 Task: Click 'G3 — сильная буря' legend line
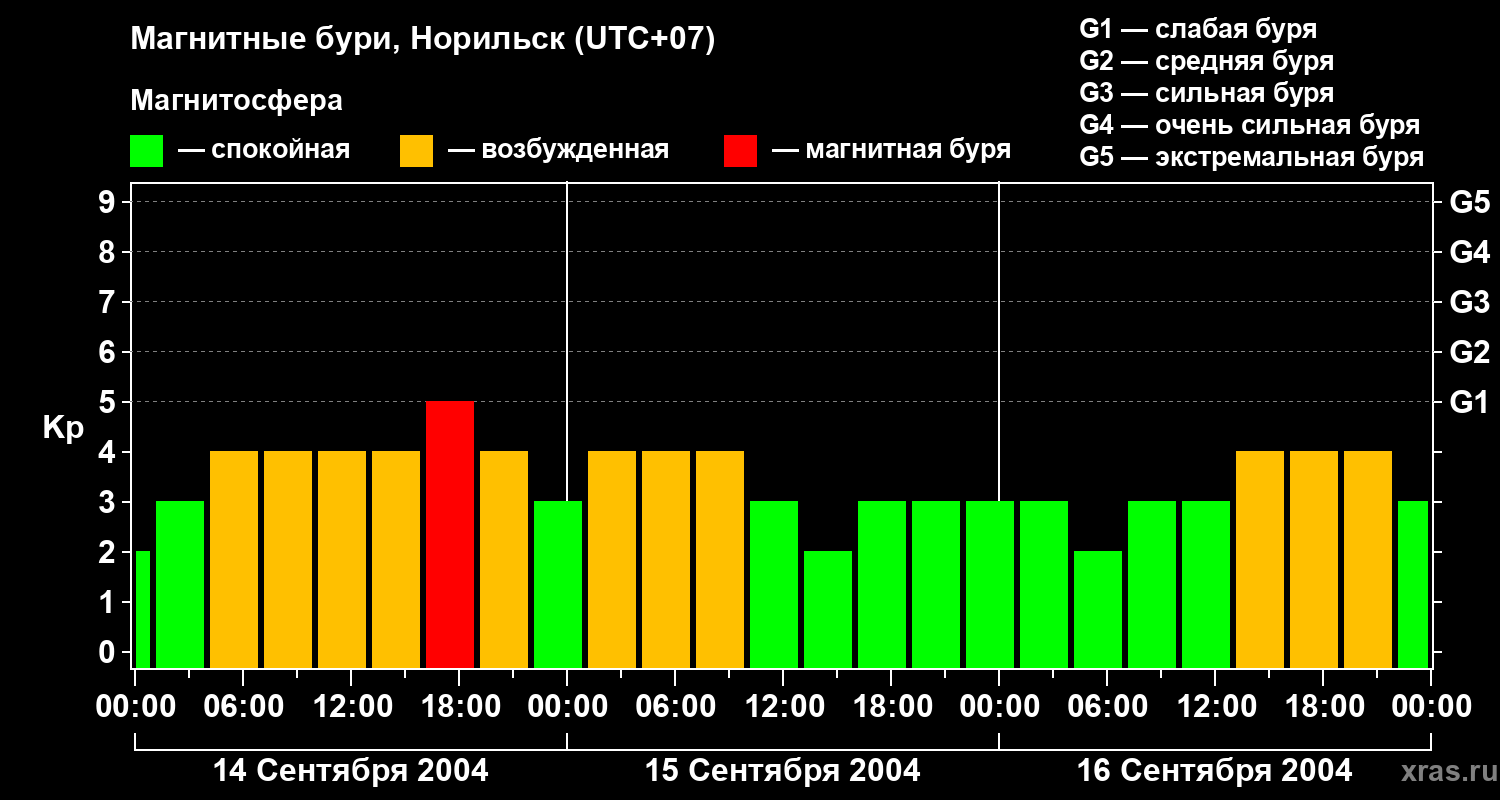click(1206, 93)
